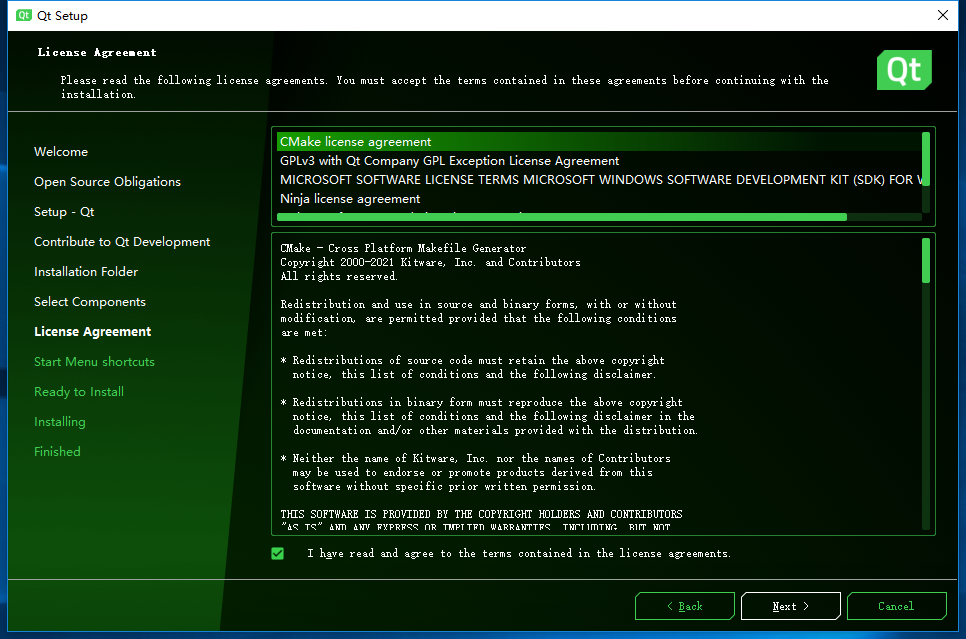Viewport: 966px width, 639px height.
Task: Select CMake license agreement in the list
Action: tap(599, 142)
